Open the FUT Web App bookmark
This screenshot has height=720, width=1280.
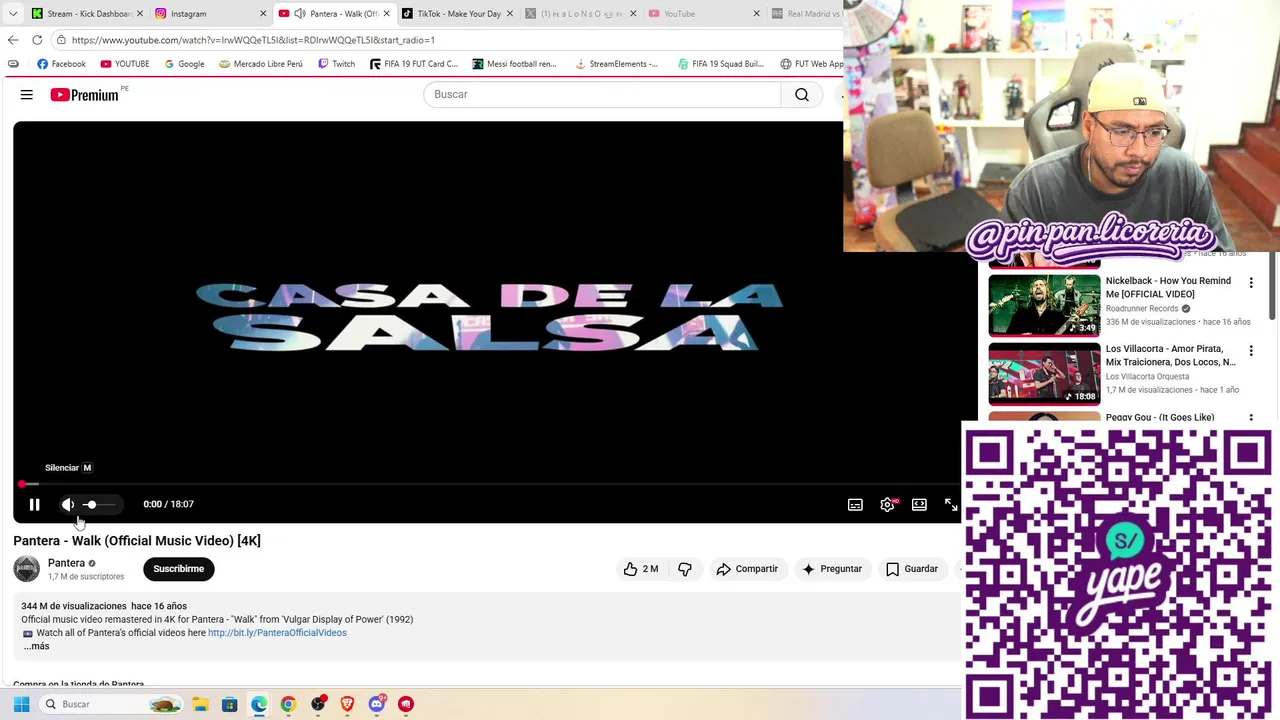coord(812,64)
